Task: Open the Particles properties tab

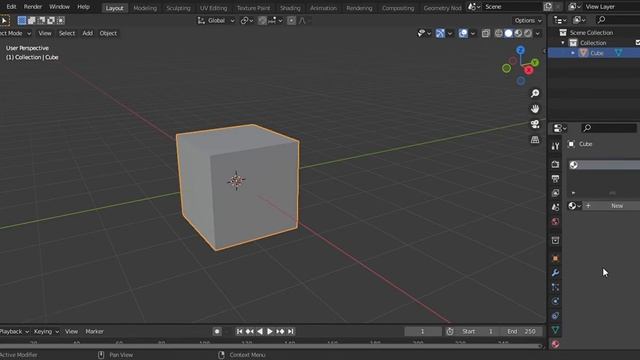Action: tap(555, 287)
